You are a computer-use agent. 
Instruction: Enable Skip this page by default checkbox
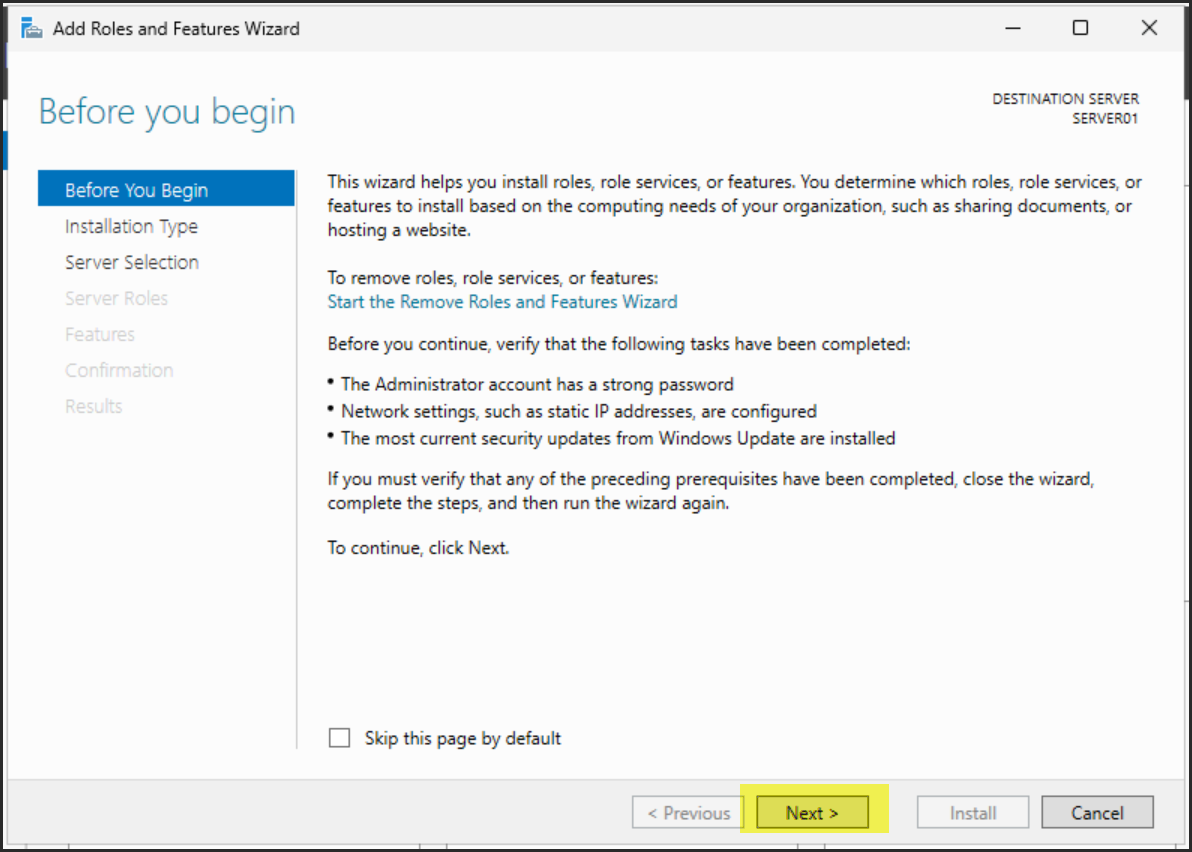pyautogui.click(x=340, y=738)
